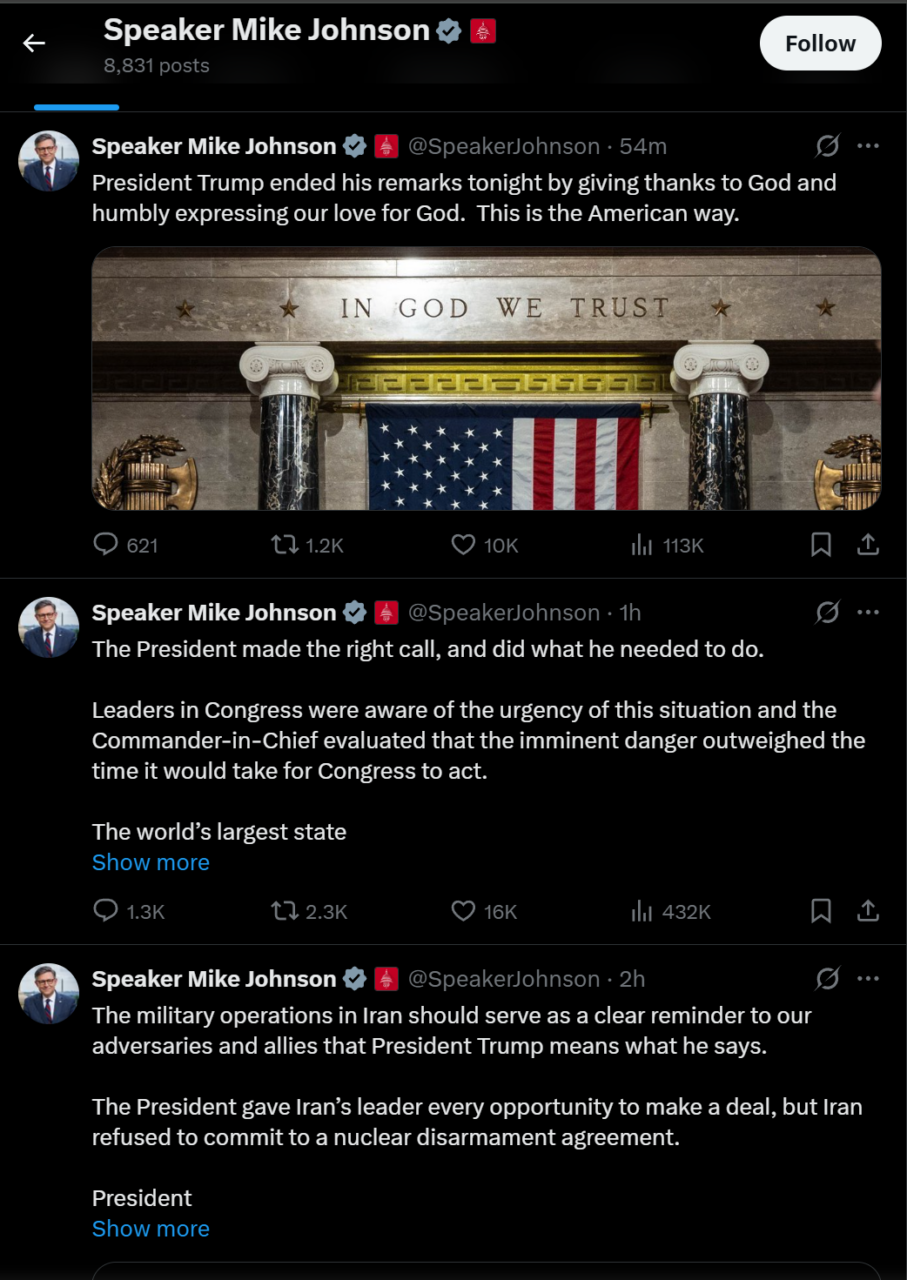View analytics showing 113K views
Viewport: 907px width, 1280px height.
641,544
